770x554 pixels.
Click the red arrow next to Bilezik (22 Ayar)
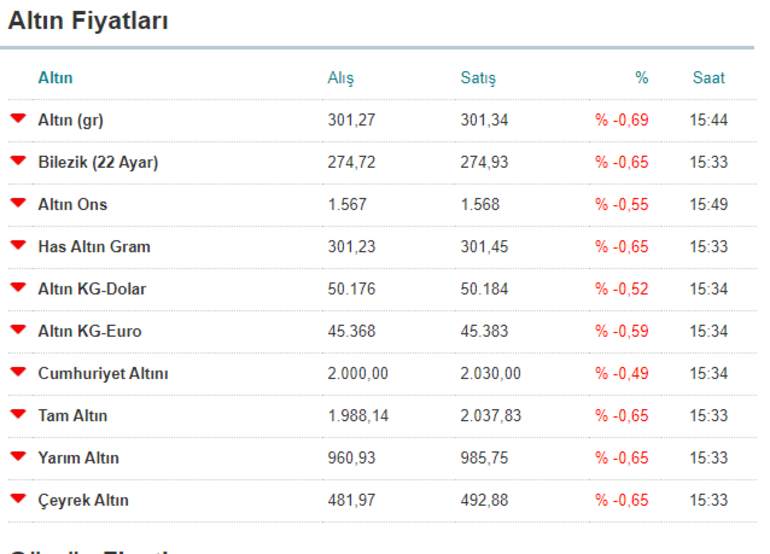coord(18,161)
